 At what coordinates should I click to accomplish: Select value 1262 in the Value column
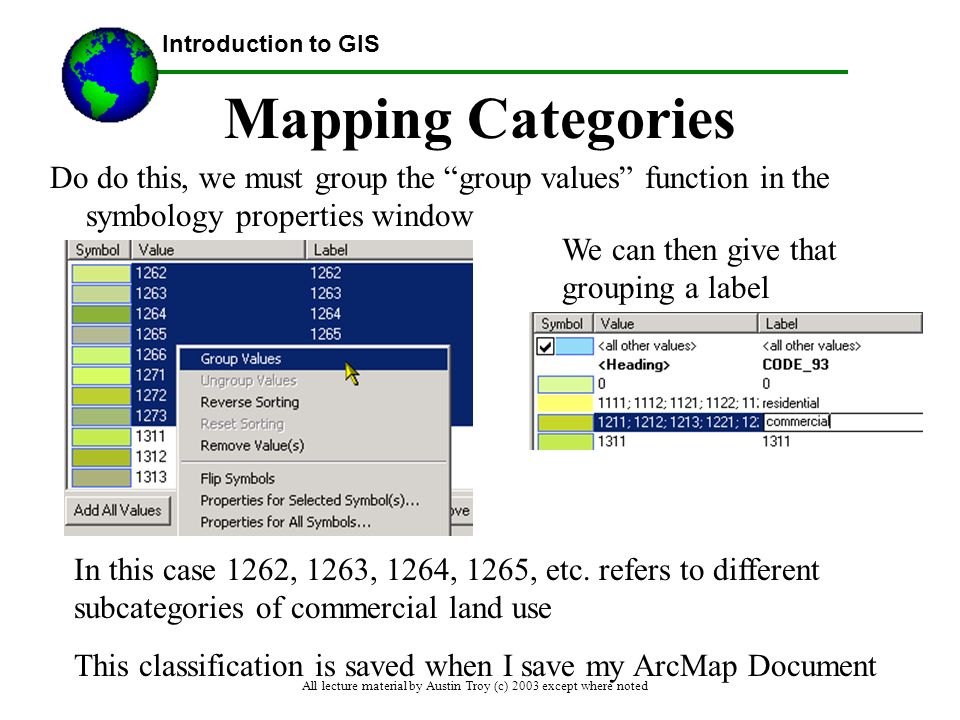pyautogui.click(x=151, y=273)
